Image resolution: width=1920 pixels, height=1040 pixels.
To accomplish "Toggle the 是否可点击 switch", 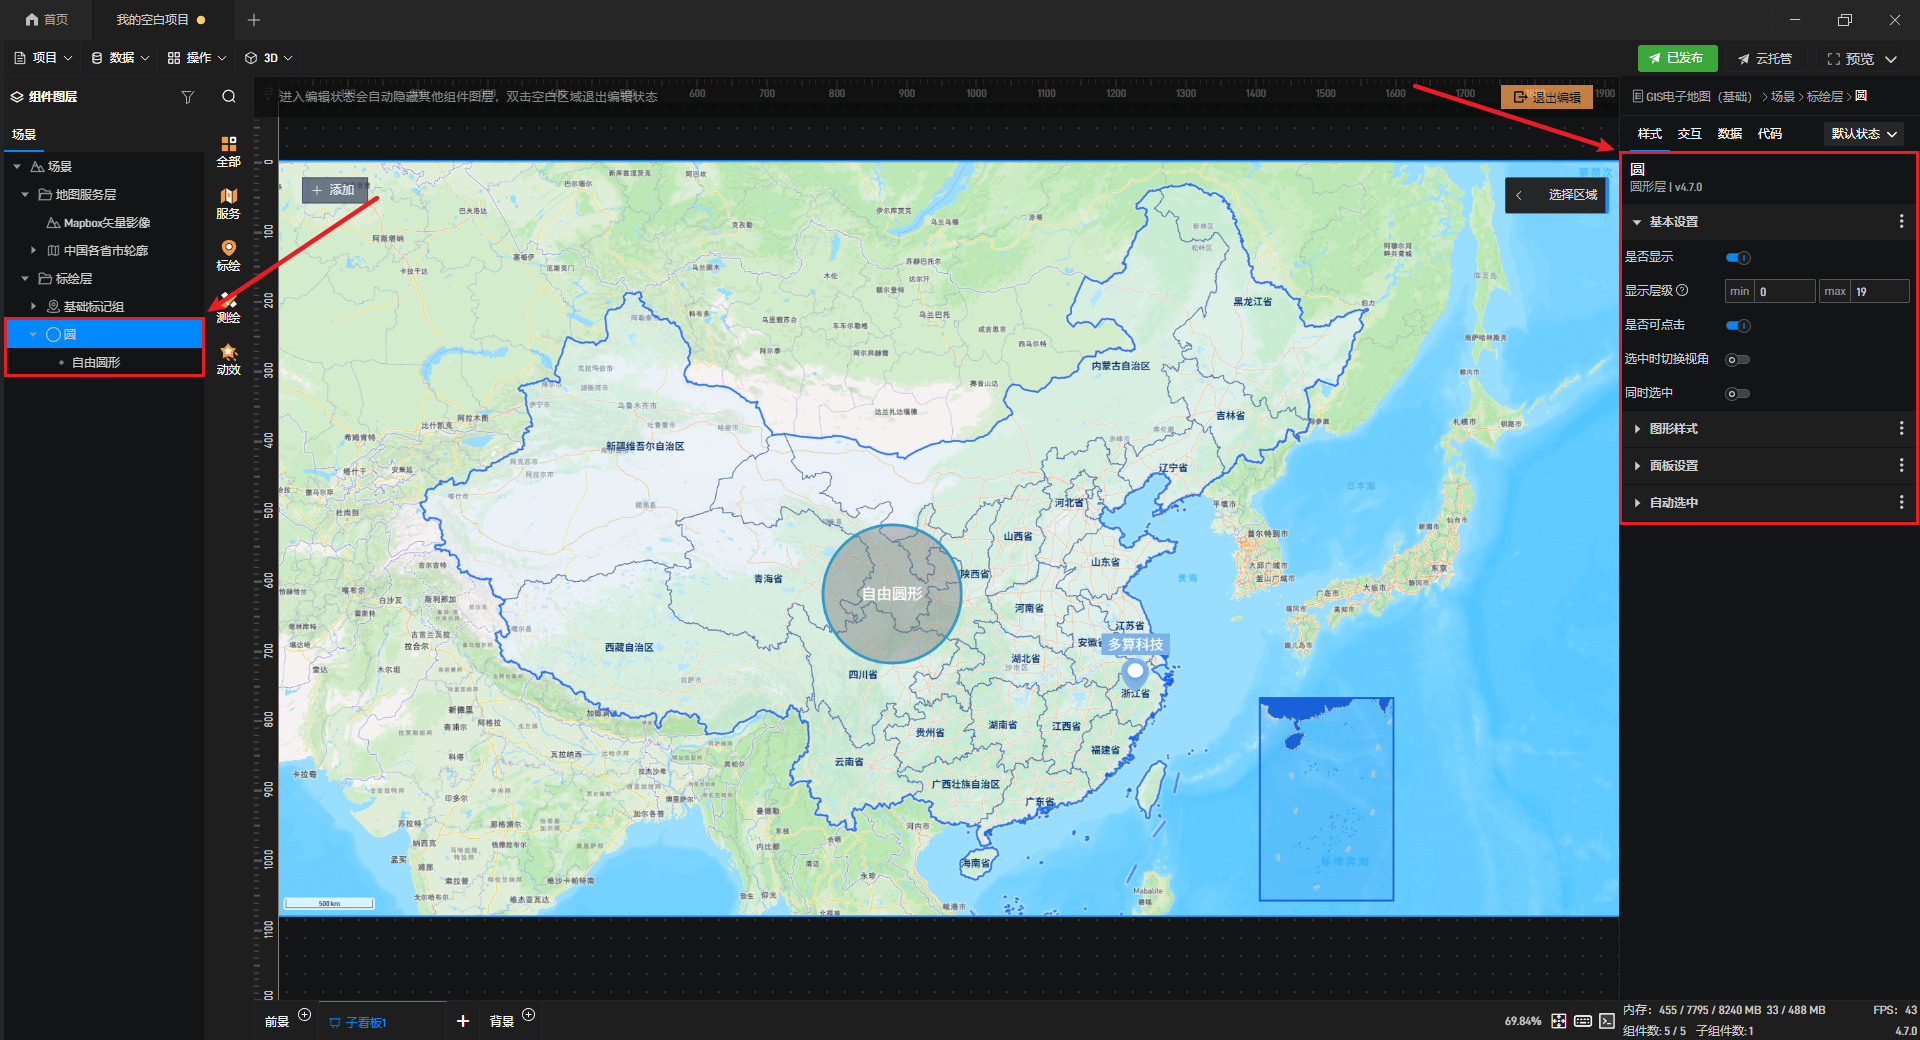I will click(x=1738, y=326).
